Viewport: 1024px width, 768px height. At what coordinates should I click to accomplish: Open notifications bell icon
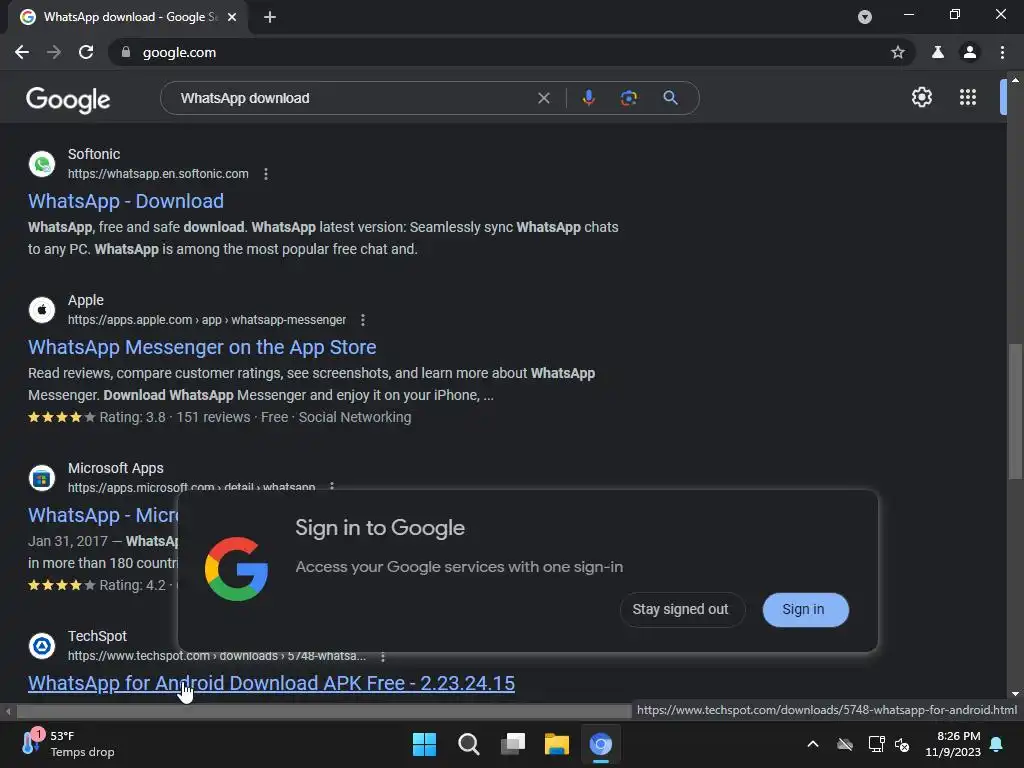997,744
